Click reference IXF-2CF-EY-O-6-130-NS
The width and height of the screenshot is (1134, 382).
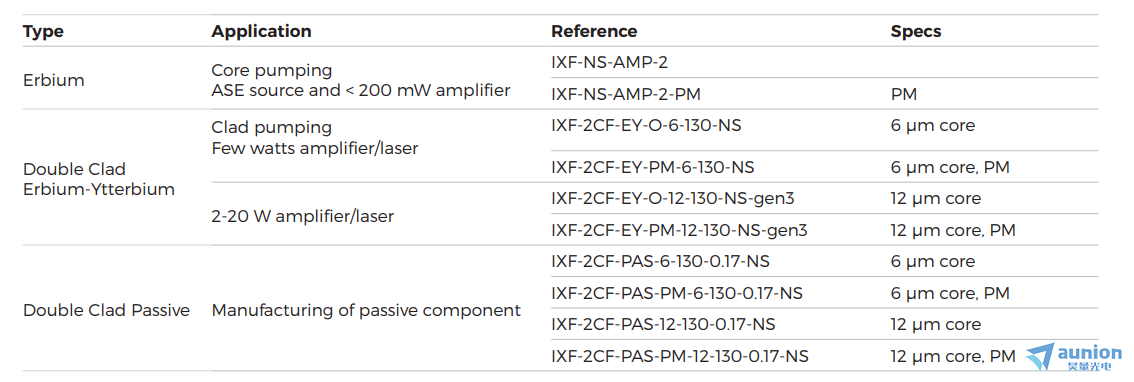[646, 126]
